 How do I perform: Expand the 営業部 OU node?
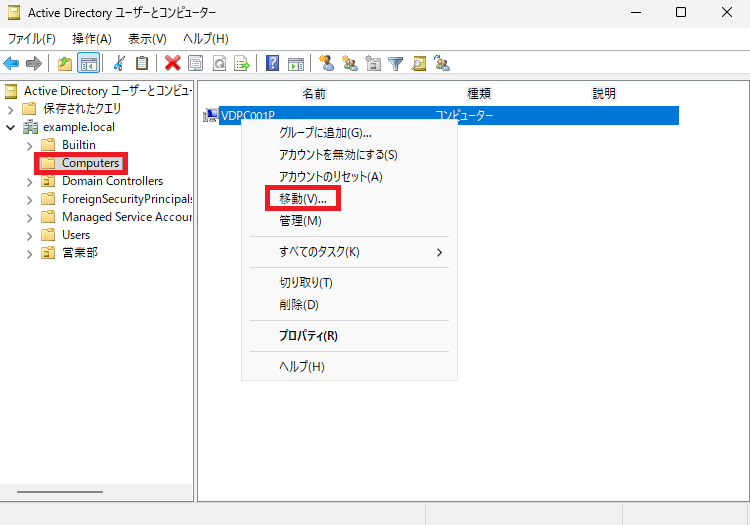click(x=30, y=253)
